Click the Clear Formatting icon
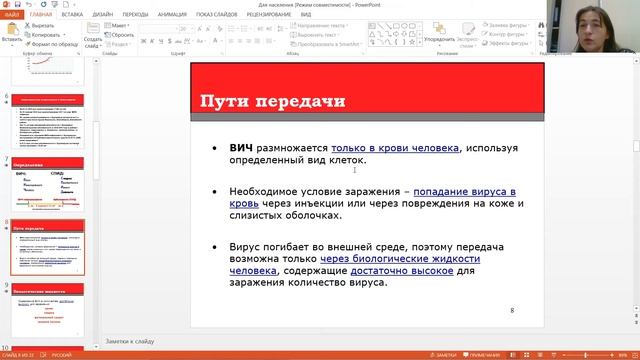Viewport: 640px width, 360px height. pyautogui.click(x=220, y=29)
